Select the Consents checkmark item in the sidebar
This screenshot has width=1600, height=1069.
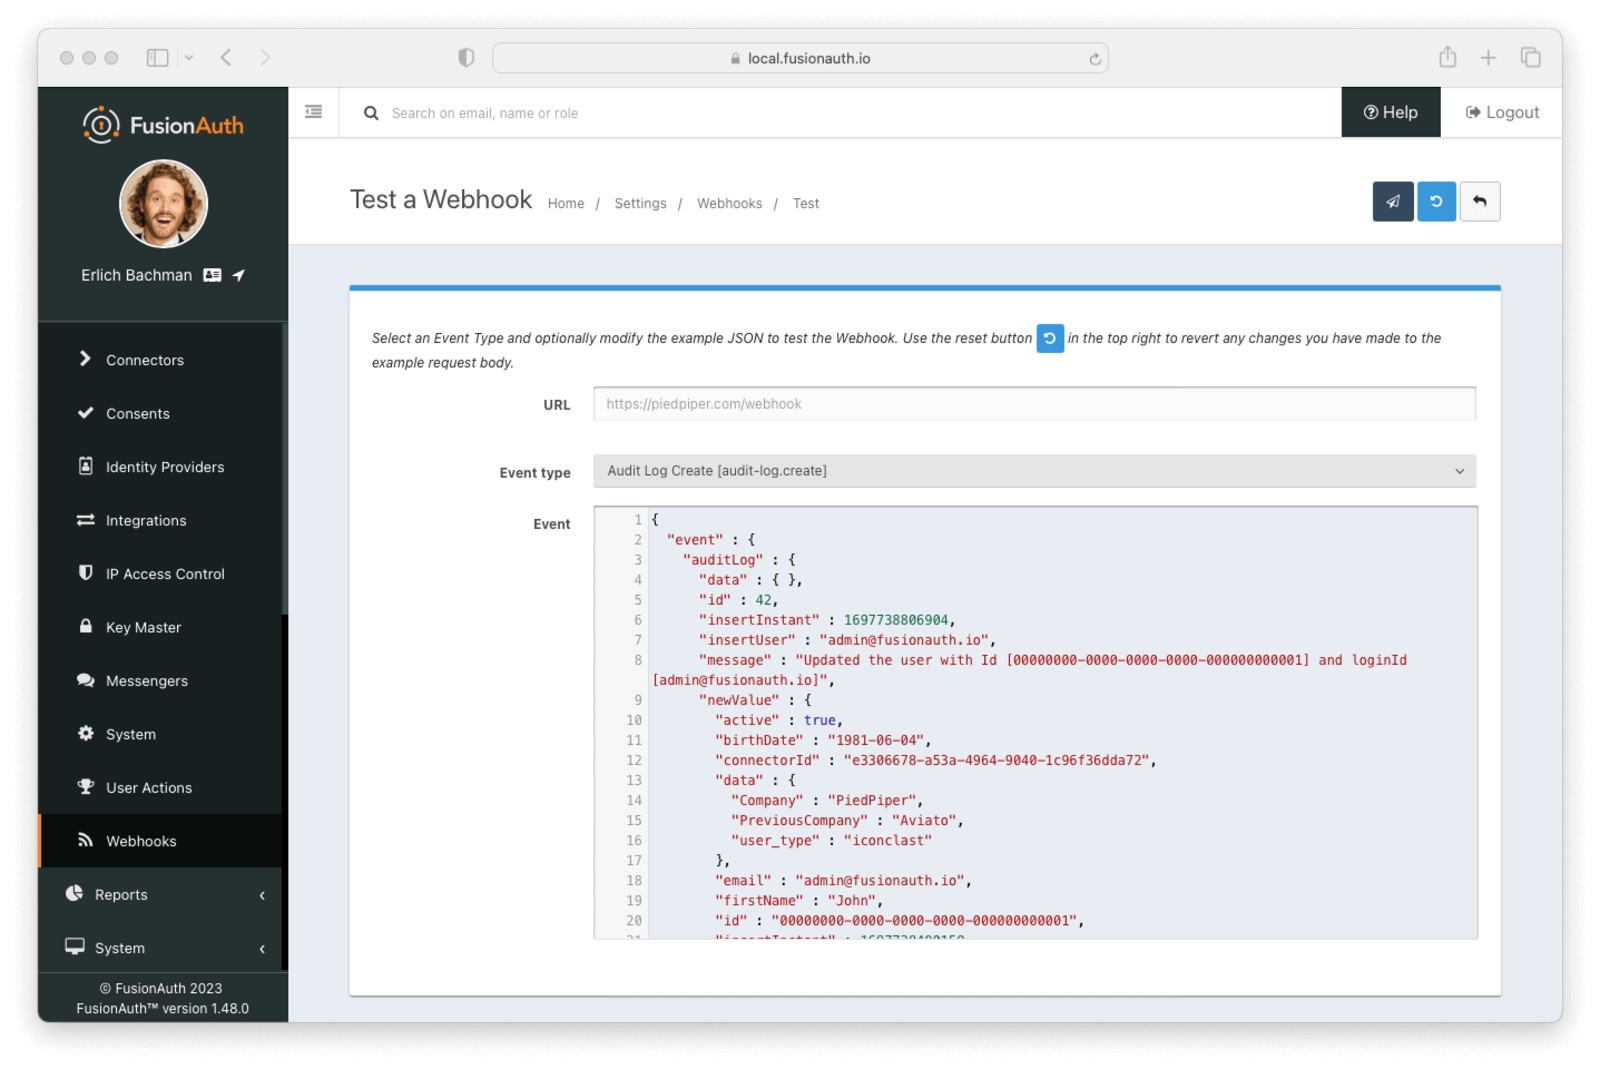coord(137,413)
